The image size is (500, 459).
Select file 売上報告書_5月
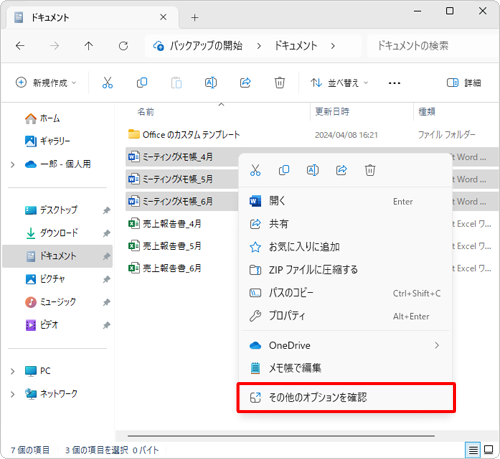point(165,246)
